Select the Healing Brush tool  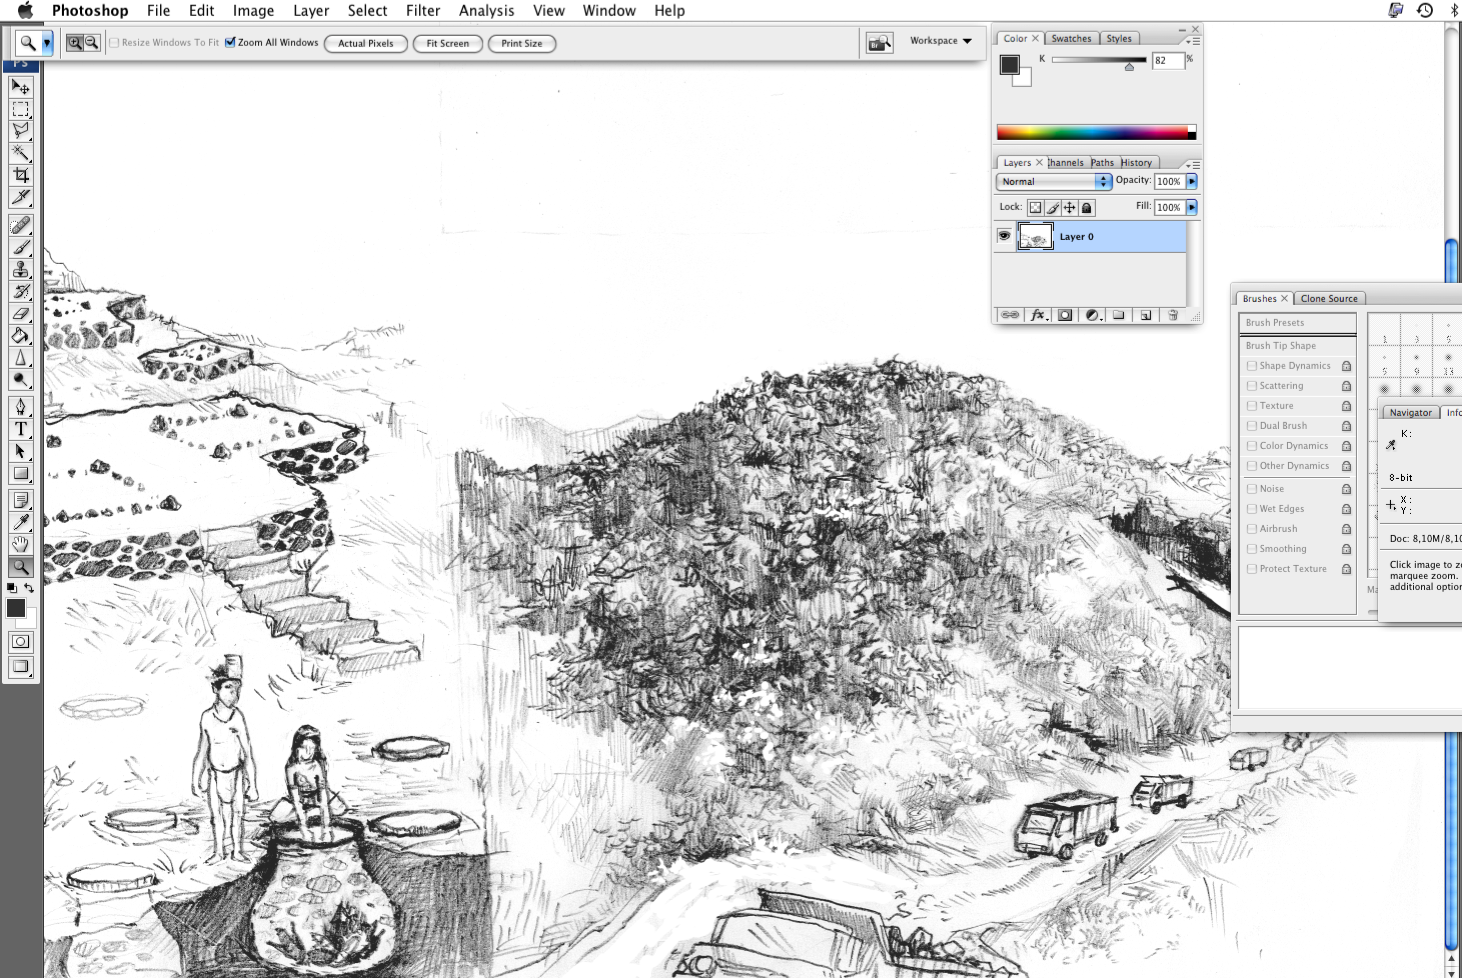pos(21,225)
